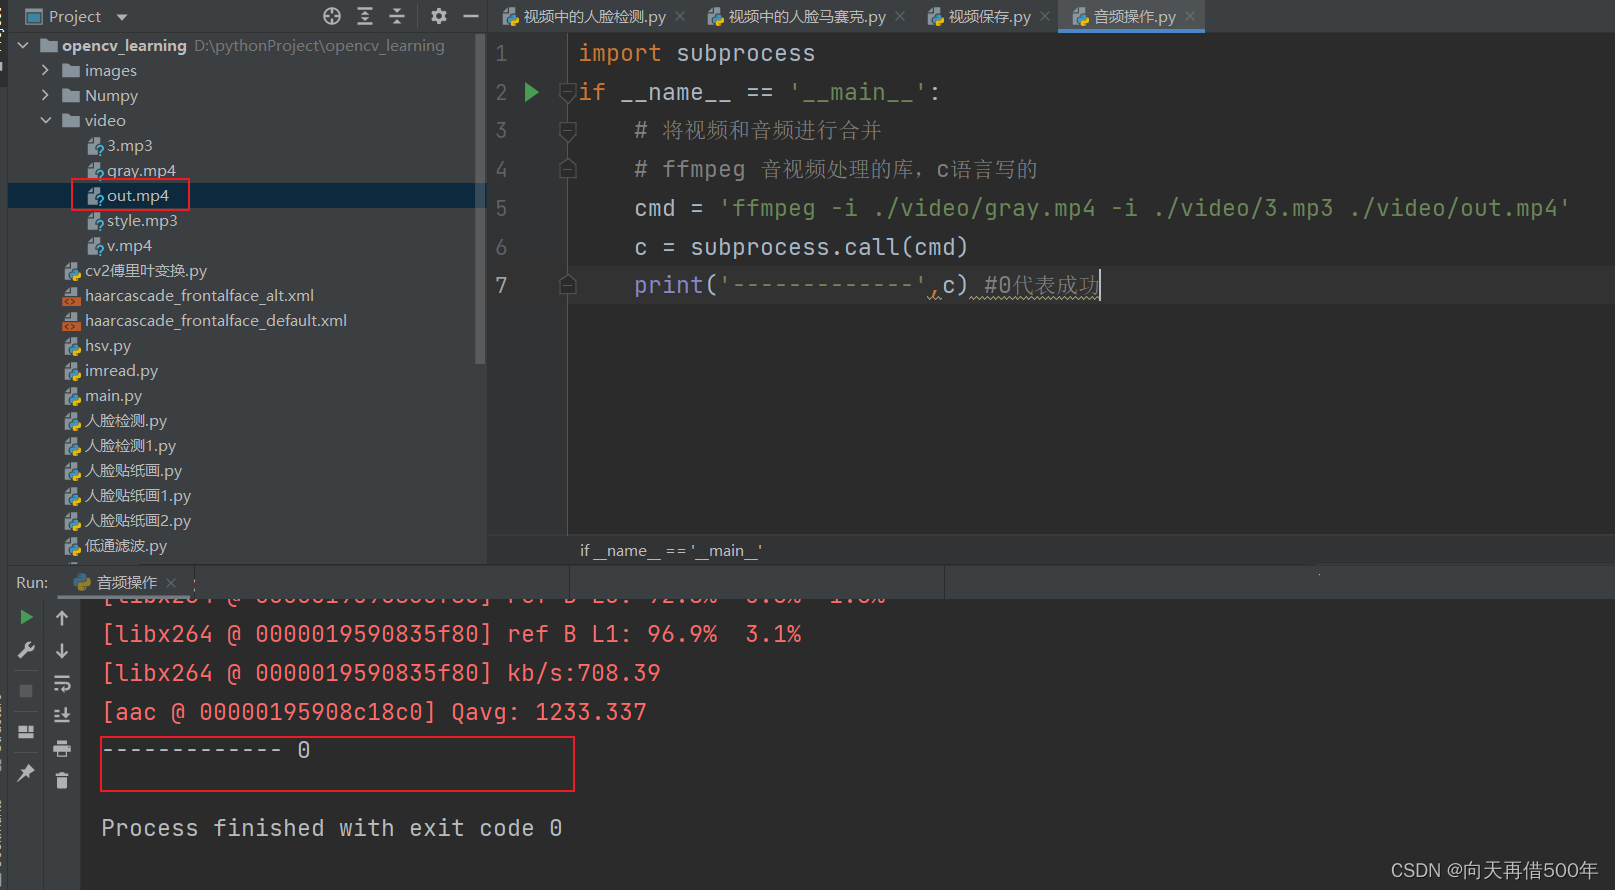The image size is (1615, 890).
Task: Click the collapse all icon in Project panel
Action: point(397,16)
